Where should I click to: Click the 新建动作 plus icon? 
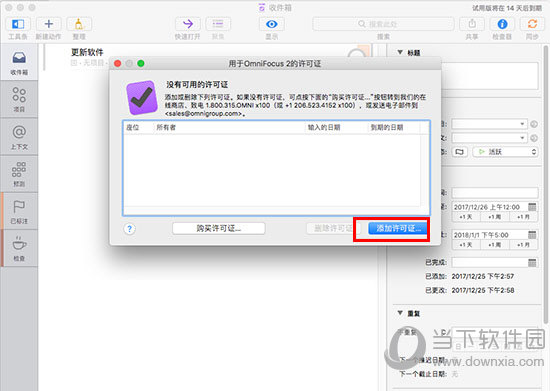[x=48, y=24]
